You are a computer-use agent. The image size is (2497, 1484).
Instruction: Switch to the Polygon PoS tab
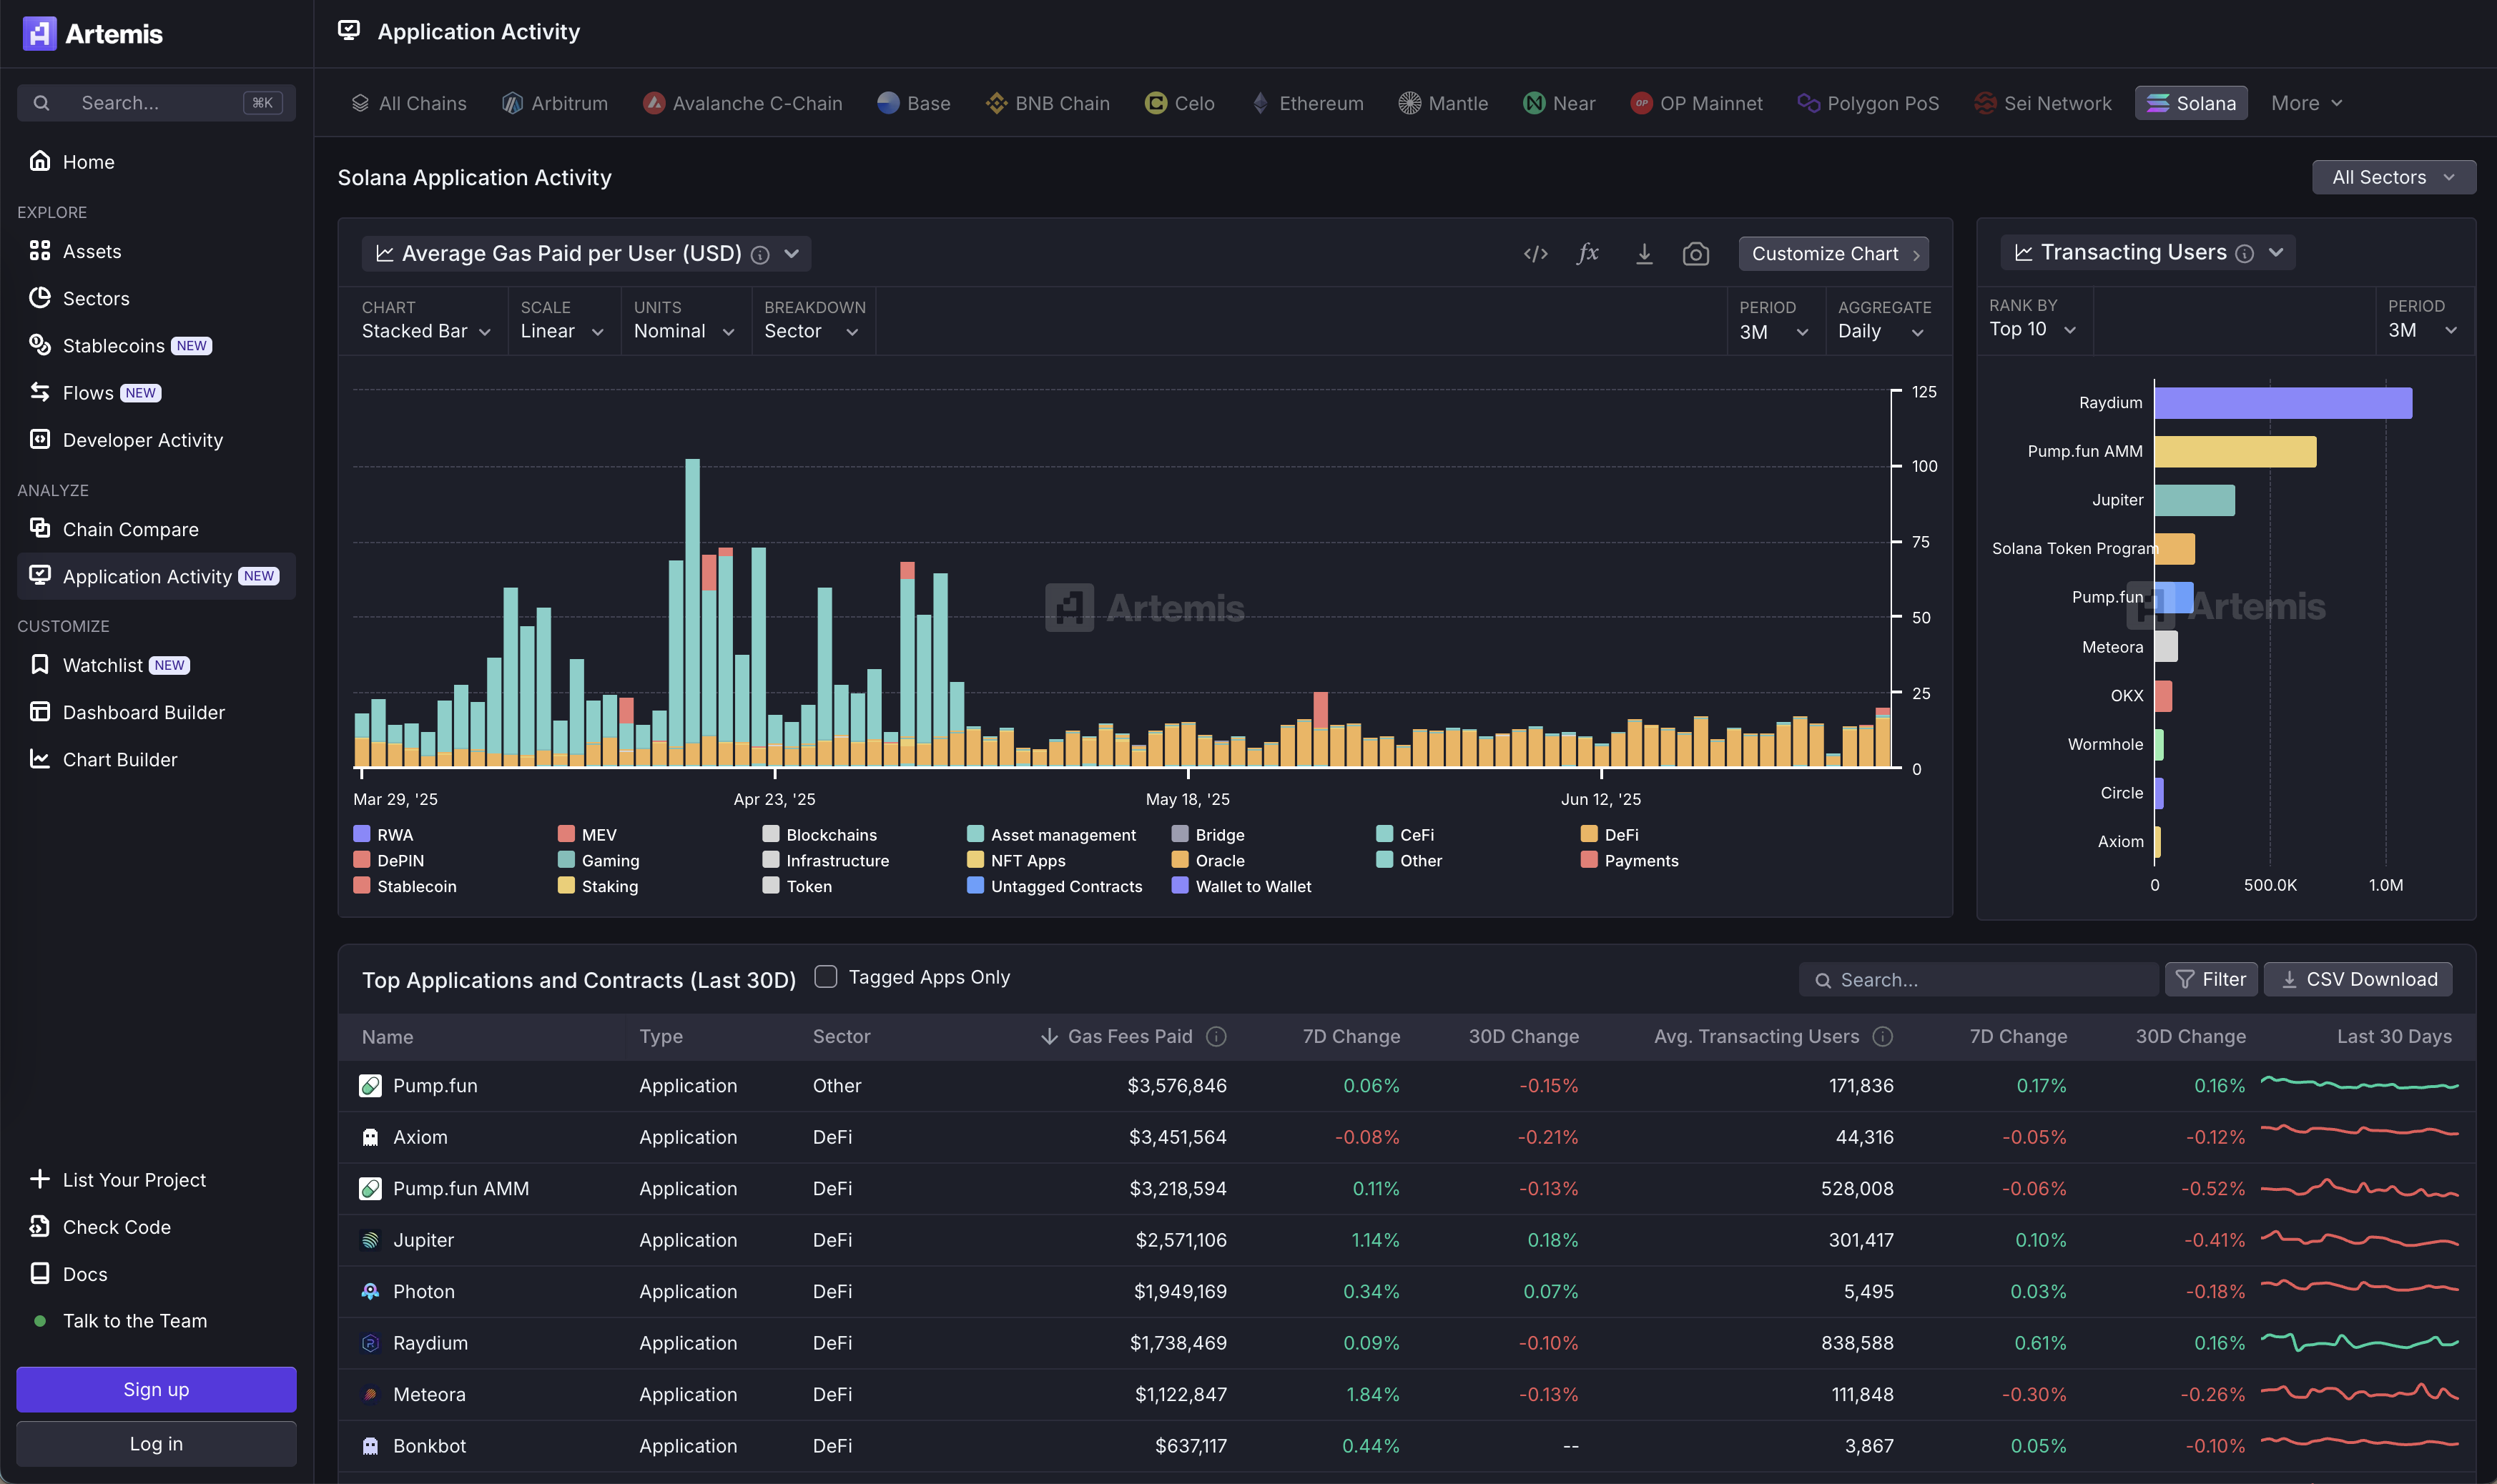pyautogui.click(x=1868, y=103)
